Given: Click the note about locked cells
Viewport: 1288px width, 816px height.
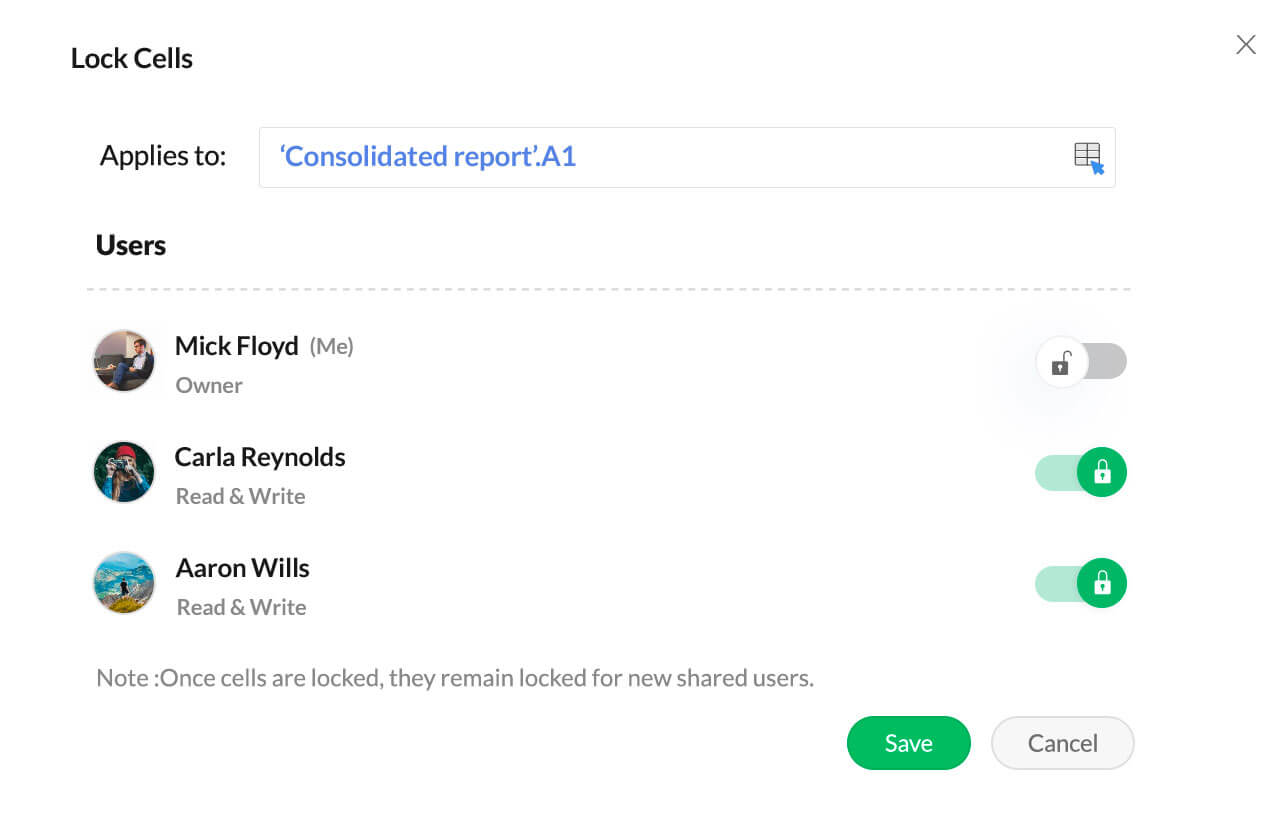Looking at the screenshot, I should coord(455,678).
